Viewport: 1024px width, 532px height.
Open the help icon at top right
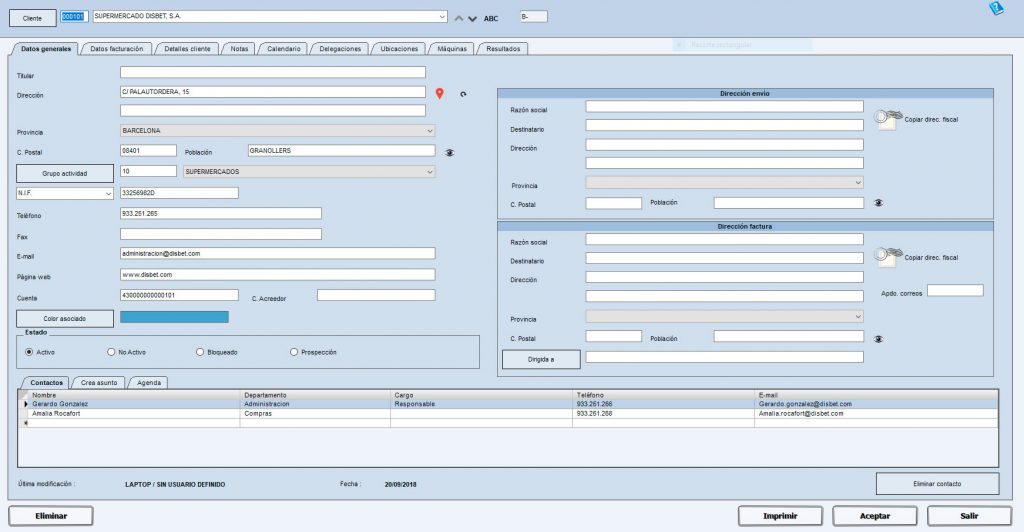pyautogui.click(x=996, y=8)
